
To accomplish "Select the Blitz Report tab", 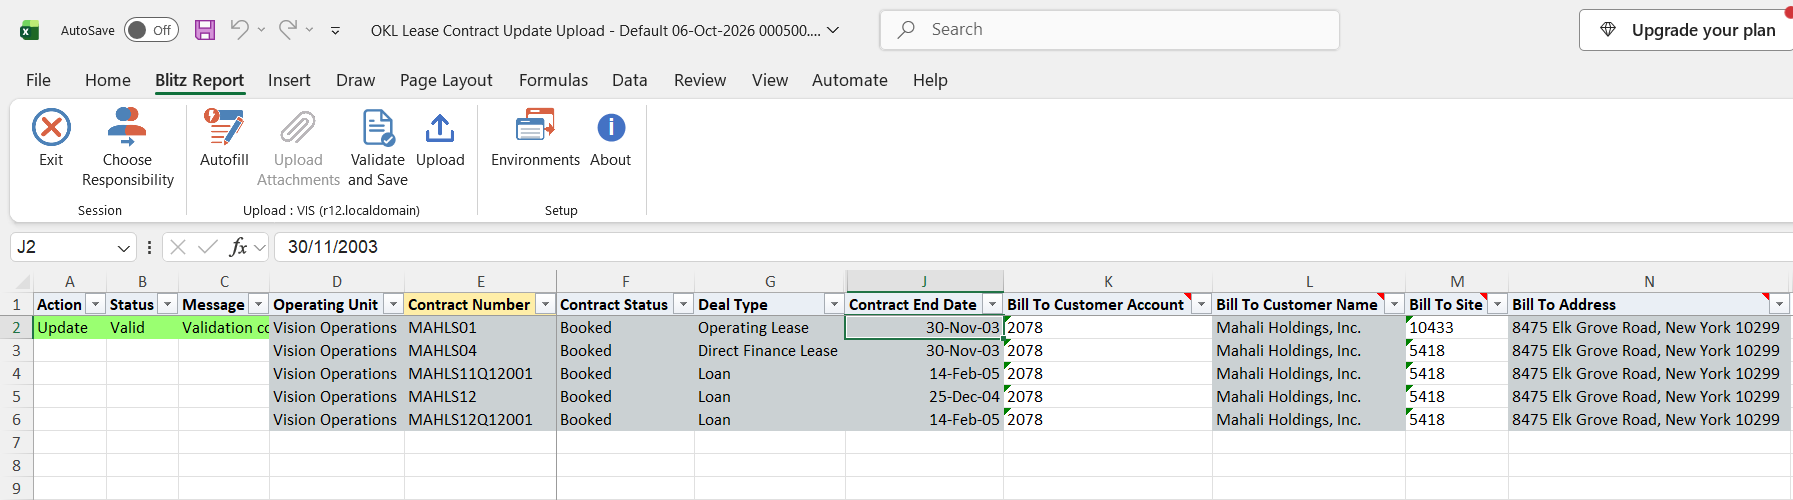I will [x=199, y=80].
